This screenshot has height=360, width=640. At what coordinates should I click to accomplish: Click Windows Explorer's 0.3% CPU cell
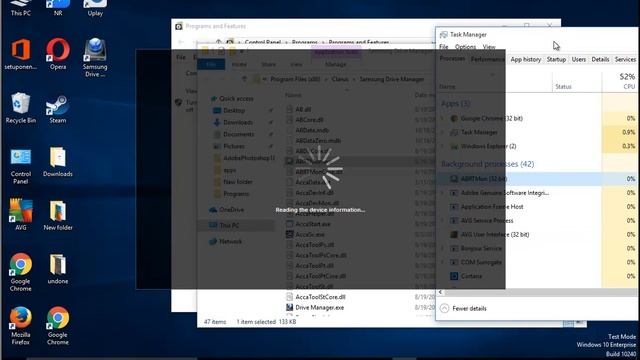pyautogui.click(x=620, y=146)
